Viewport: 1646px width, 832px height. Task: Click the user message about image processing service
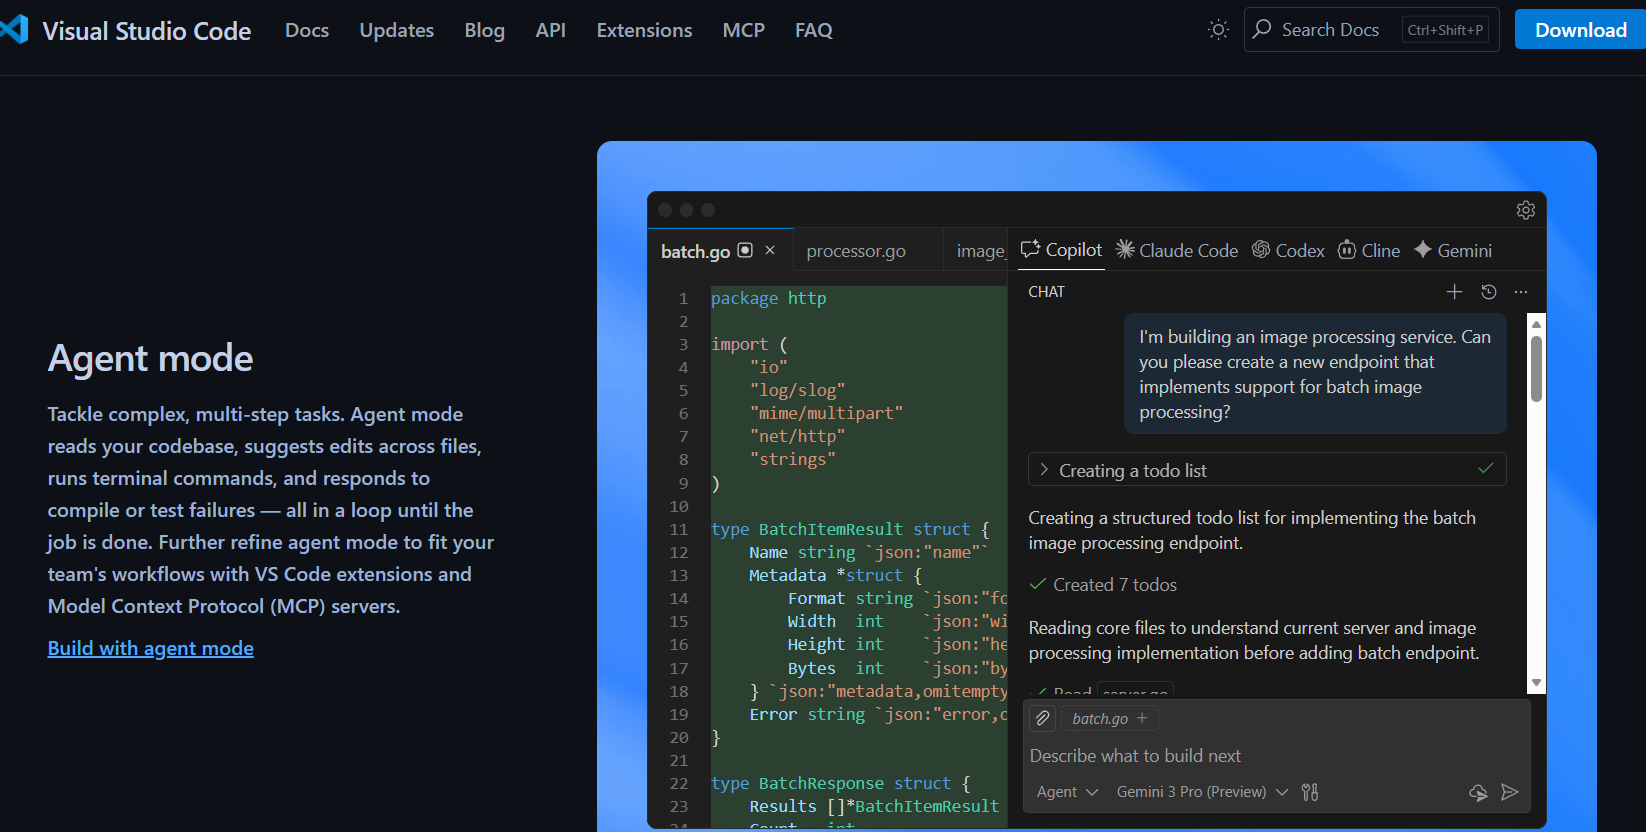point(1315,374)
